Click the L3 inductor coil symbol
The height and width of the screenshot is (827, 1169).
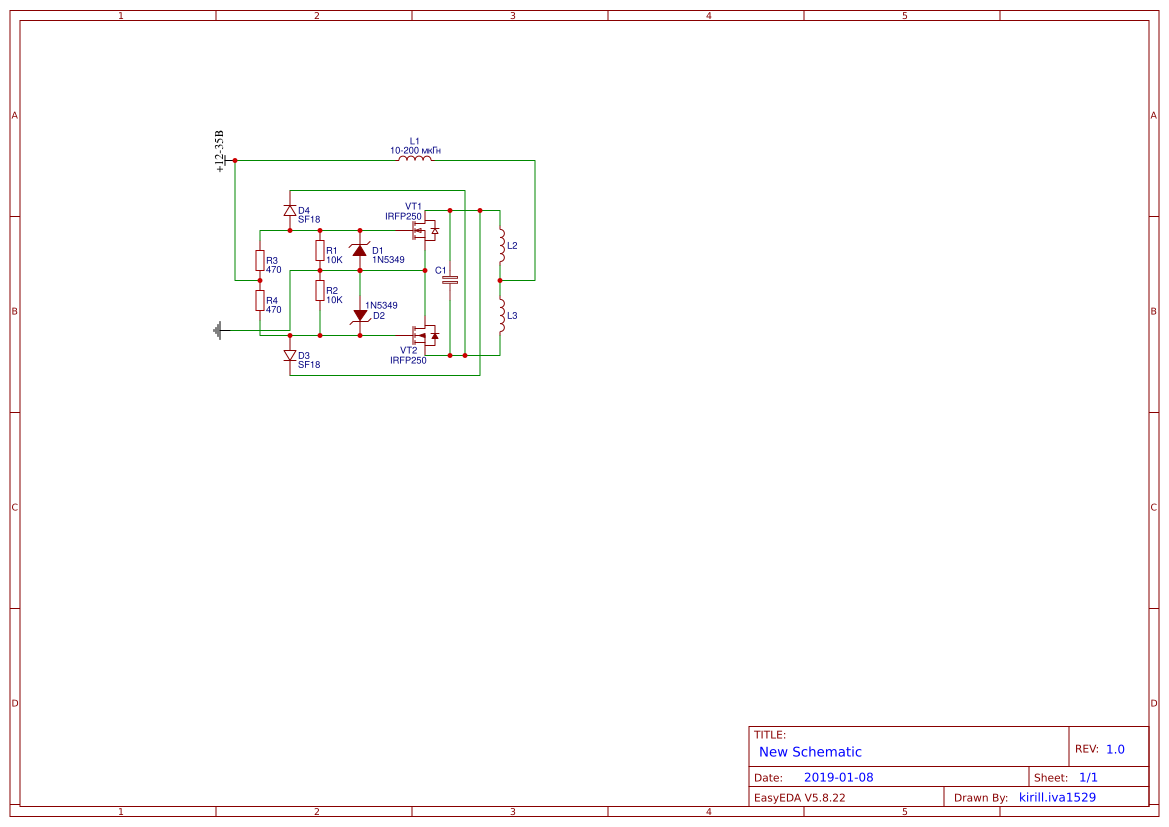tap(501, 316)
